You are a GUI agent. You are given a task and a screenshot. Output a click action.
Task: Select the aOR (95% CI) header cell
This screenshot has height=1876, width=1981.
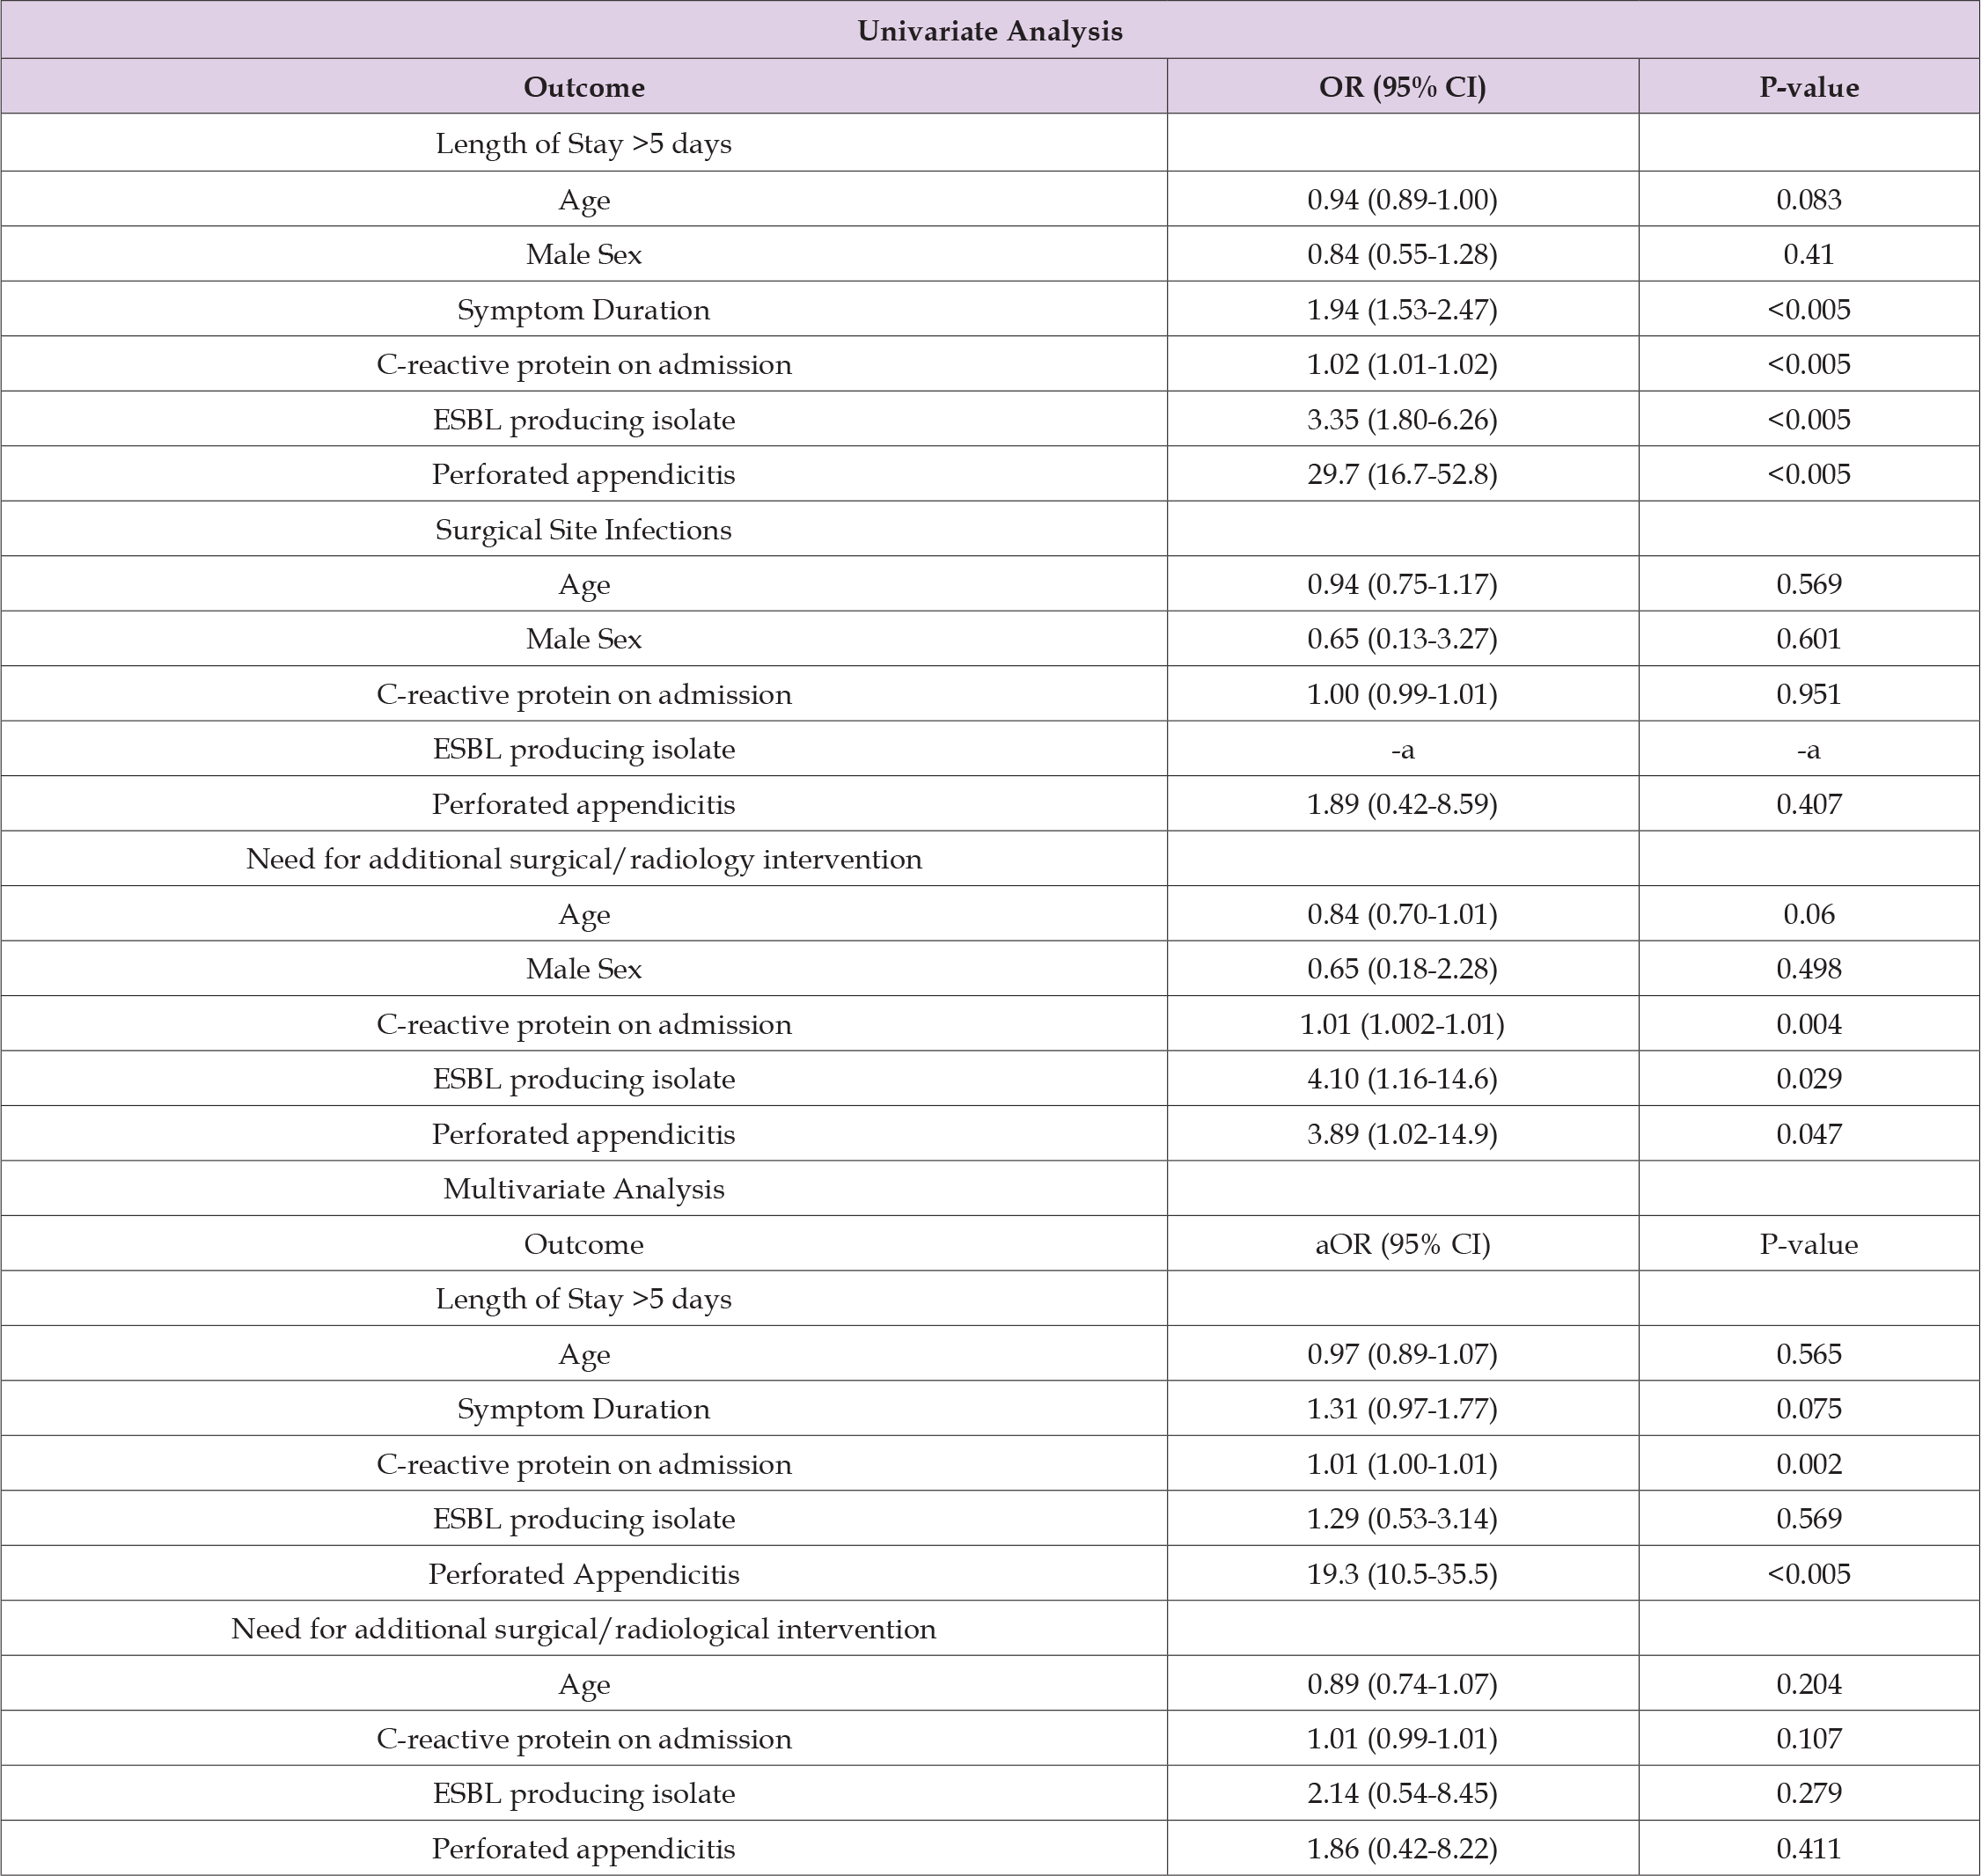(1402, 1243)
